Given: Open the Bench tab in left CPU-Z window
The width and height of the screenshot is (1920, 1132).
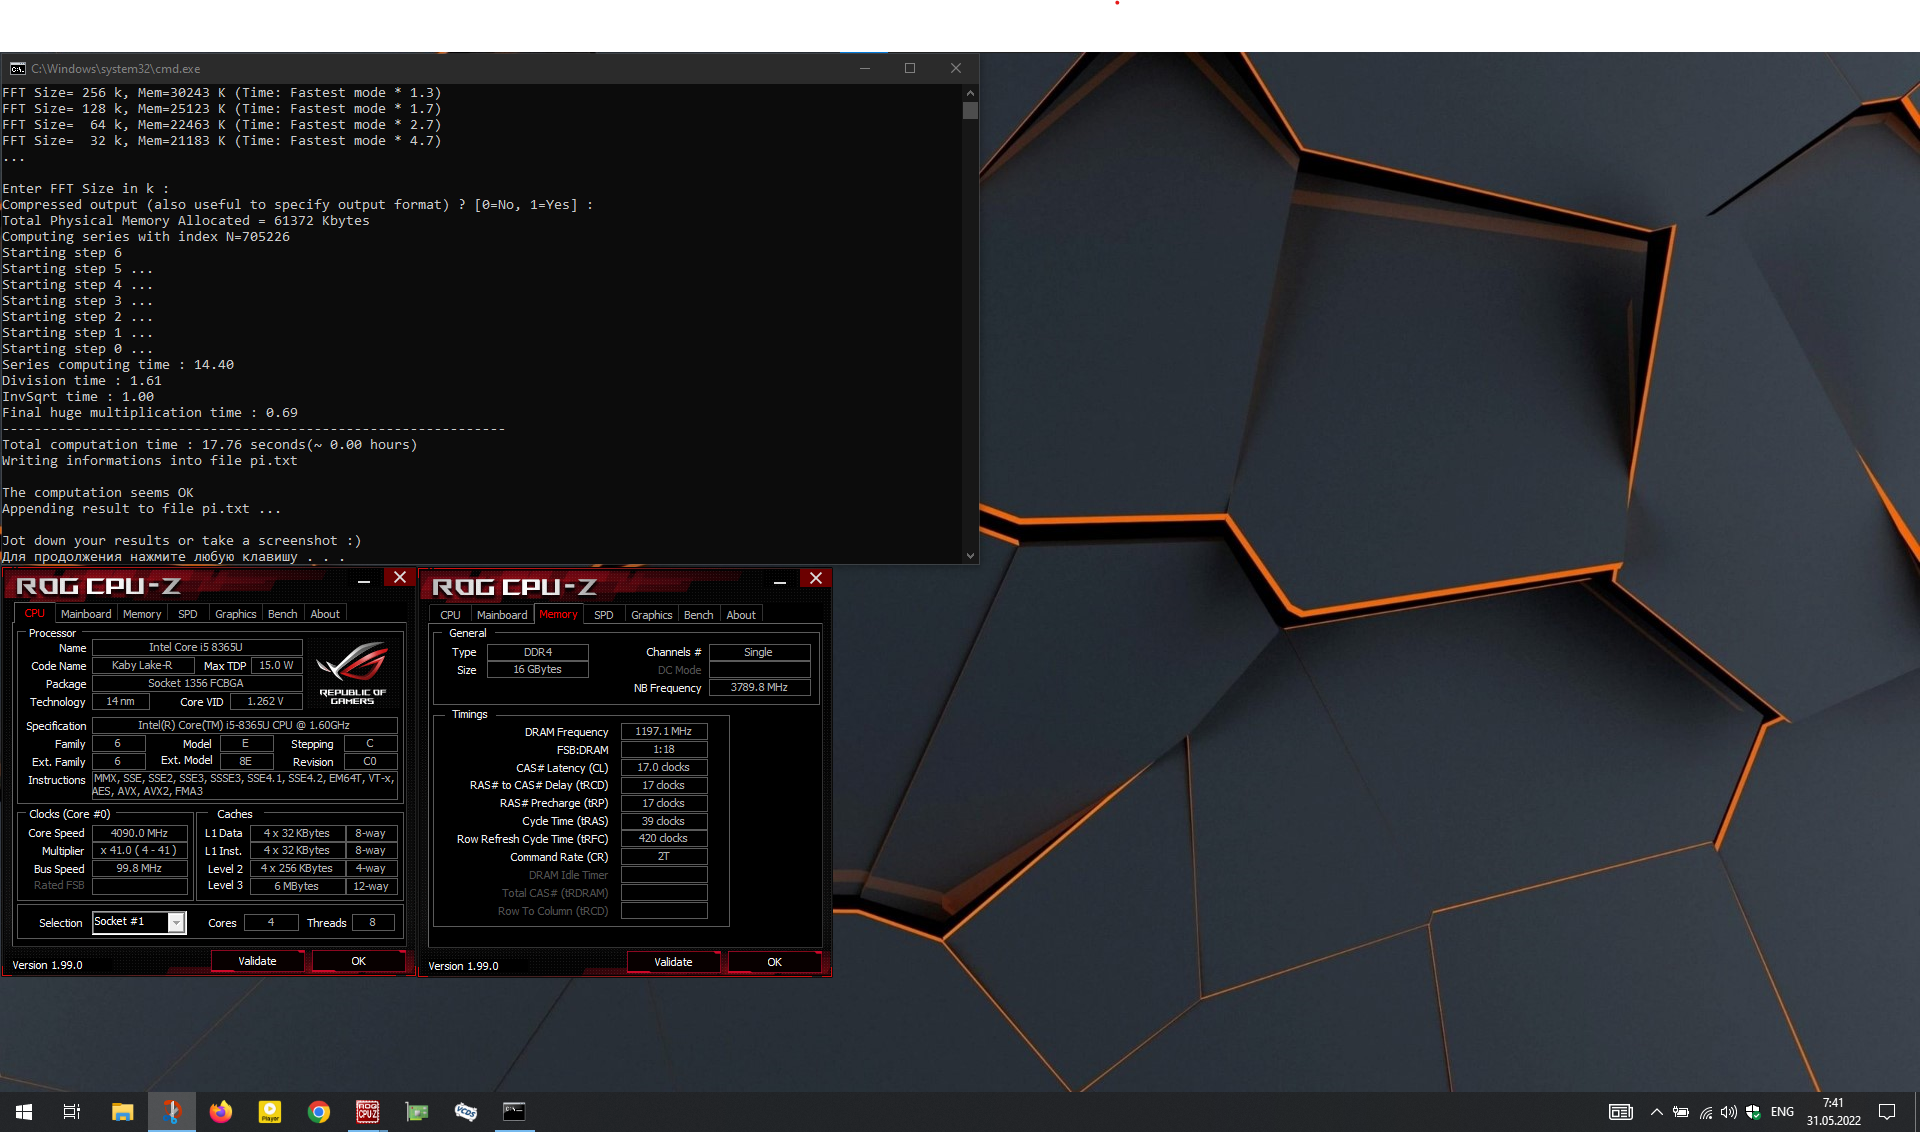Looking at the screenshot, I should [x=283, y=614].
